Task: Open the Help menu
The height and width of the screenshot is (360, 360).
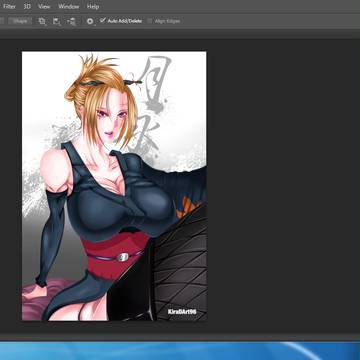Action: coord(93,6)
